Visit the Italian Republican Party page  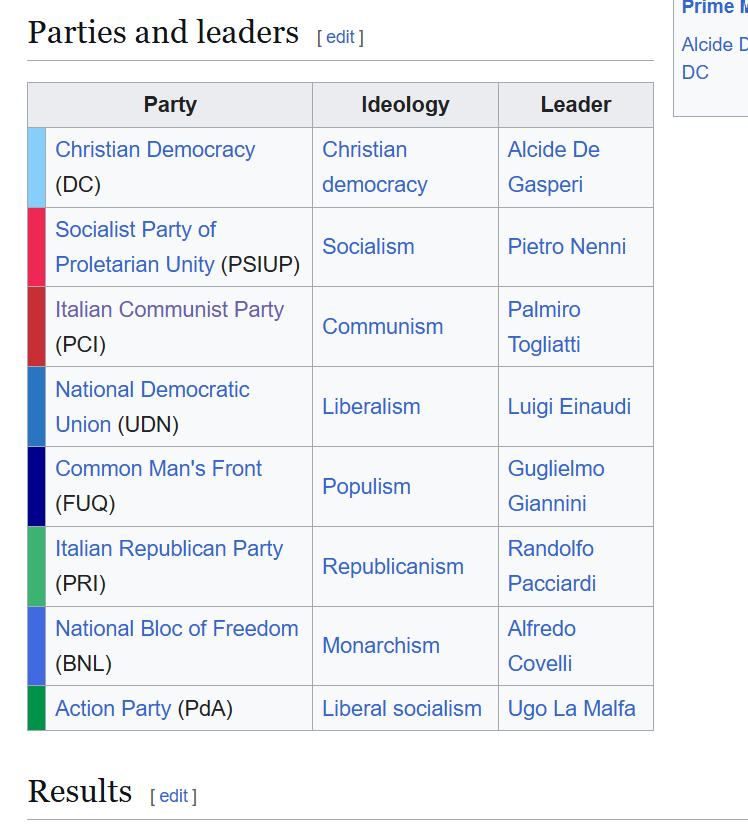169,548
